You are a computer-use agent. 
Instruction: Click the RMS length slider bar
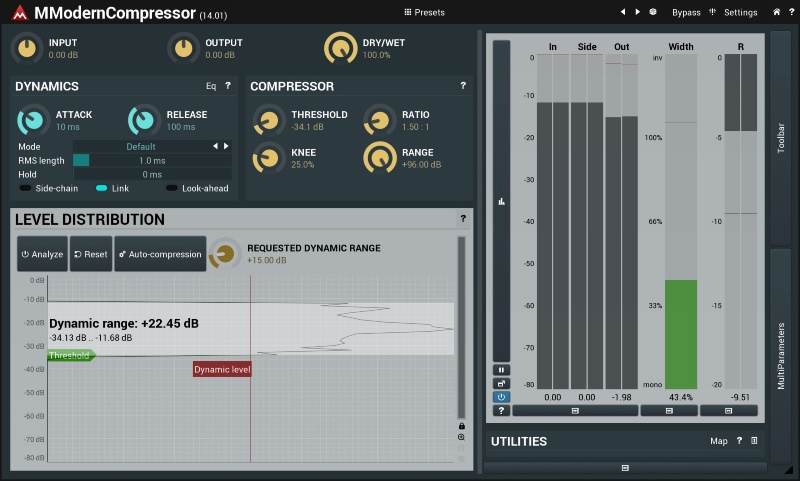click(152, 161)
